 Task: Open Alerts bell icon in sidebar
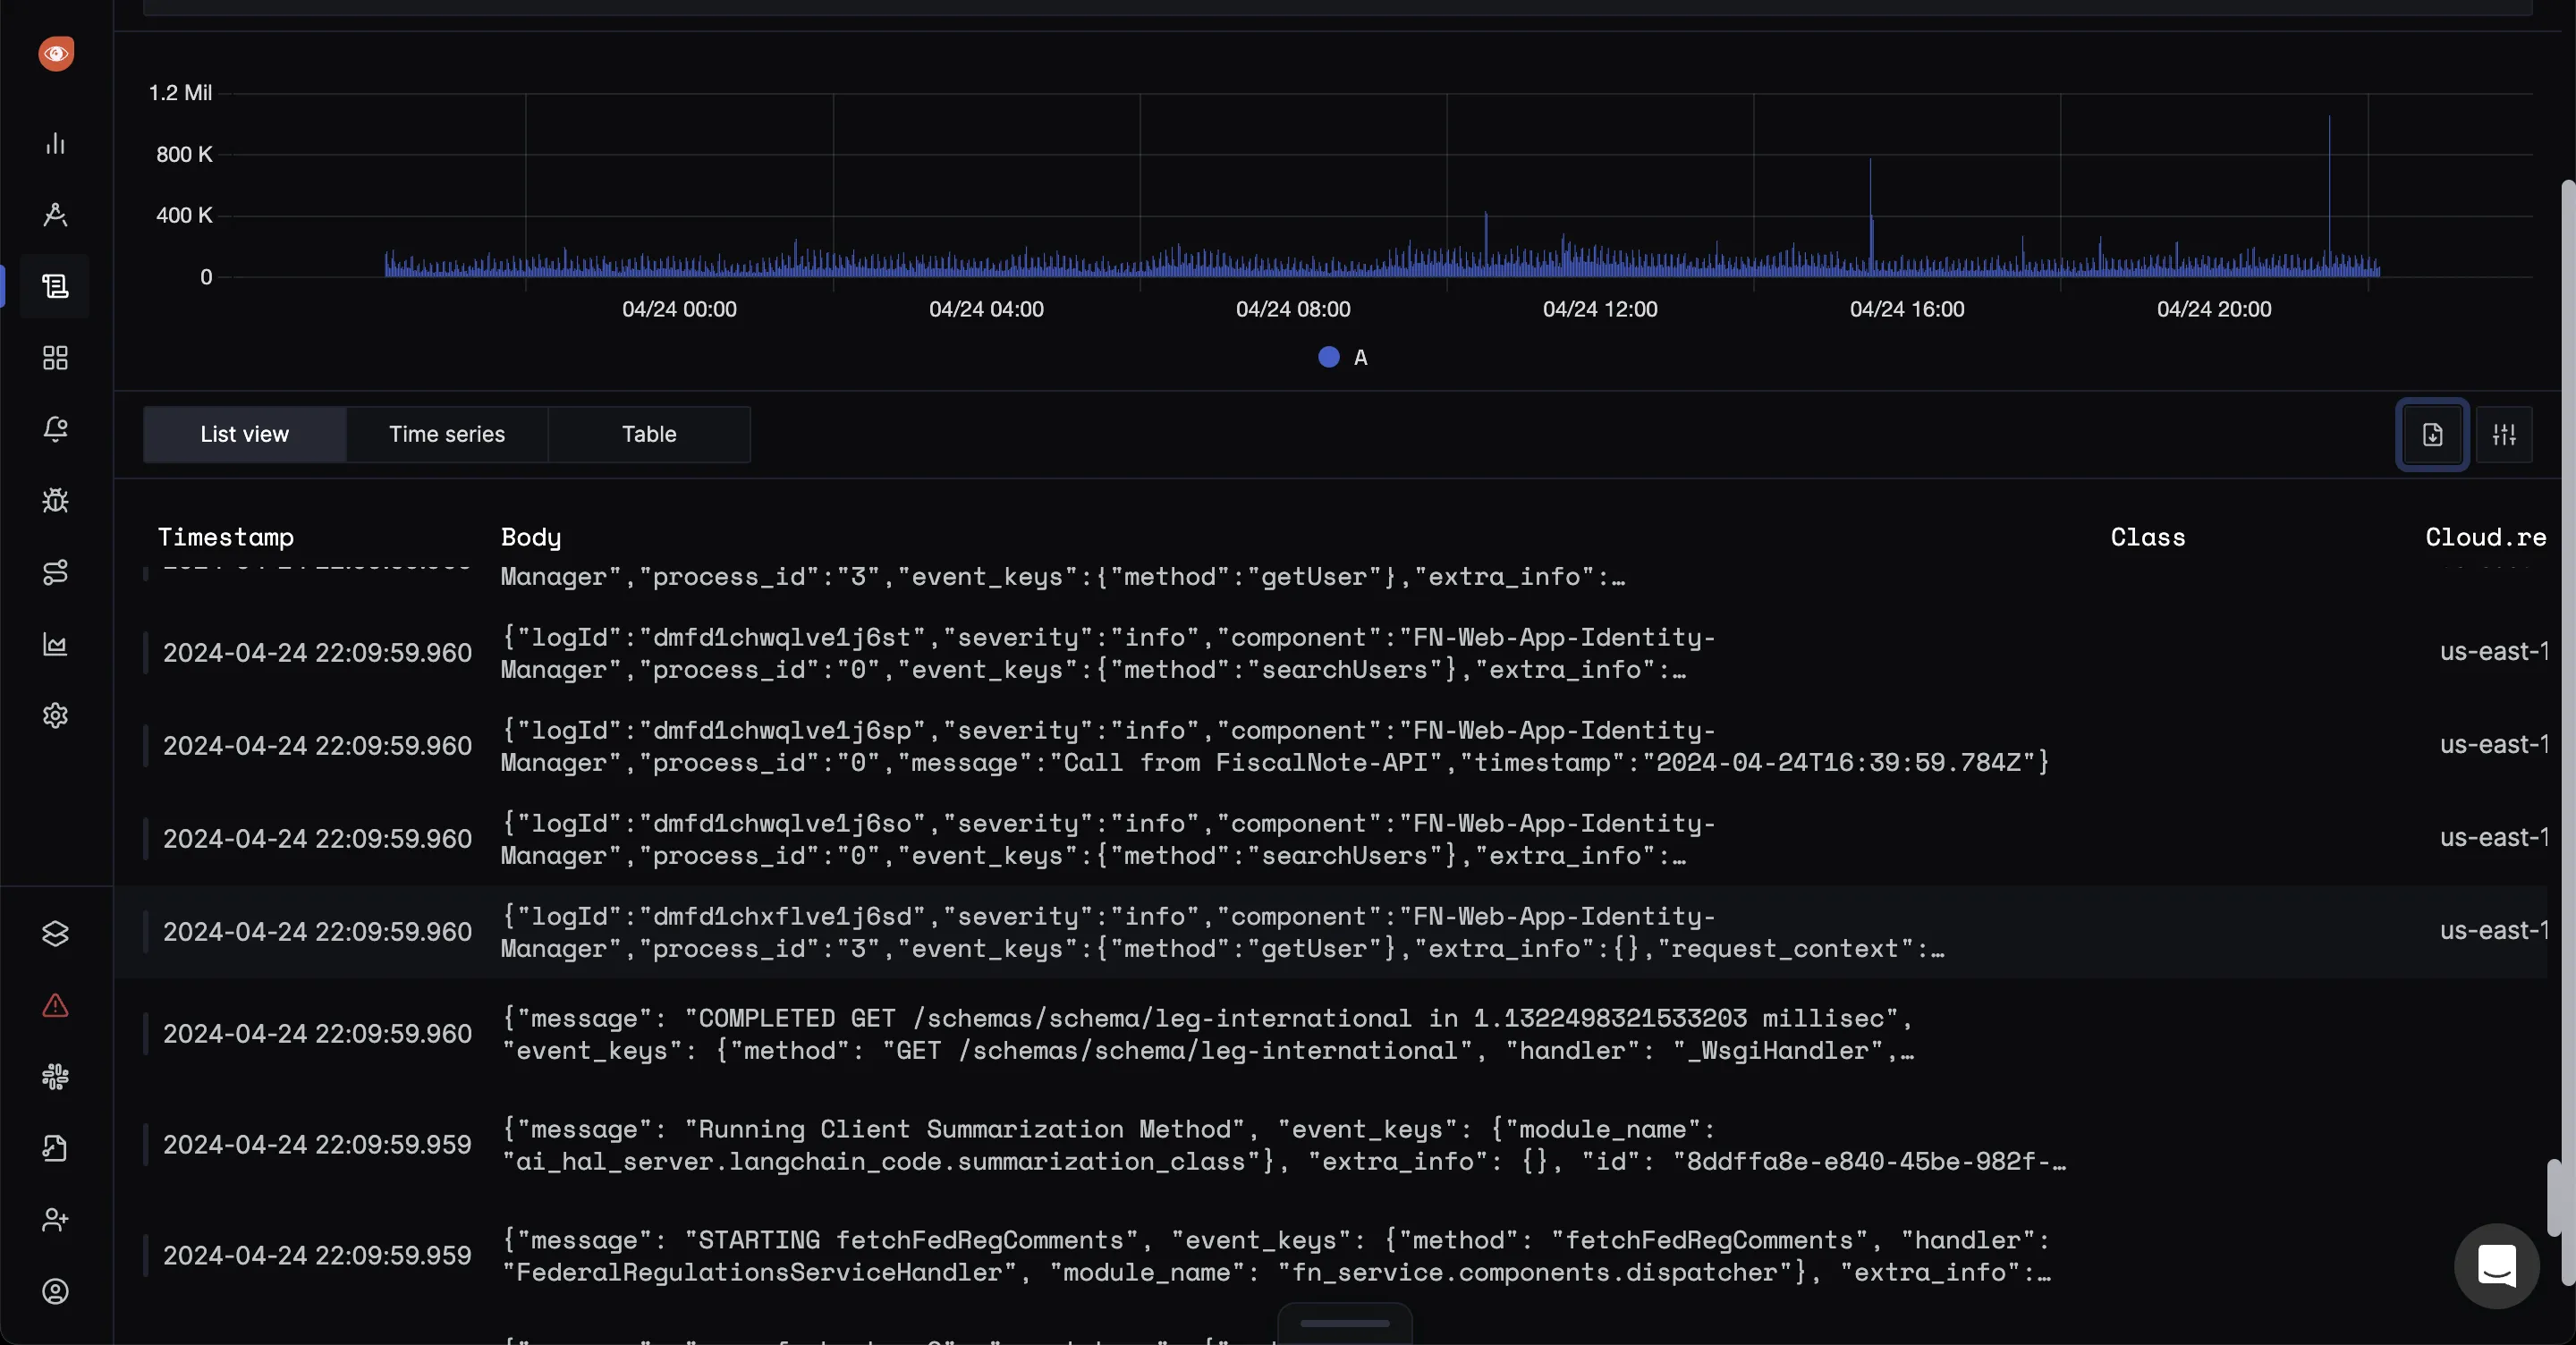[55, 430]
